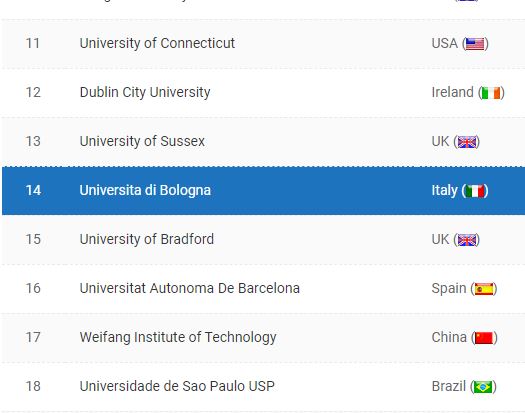Click the Italy flag icon

[475, 191]
